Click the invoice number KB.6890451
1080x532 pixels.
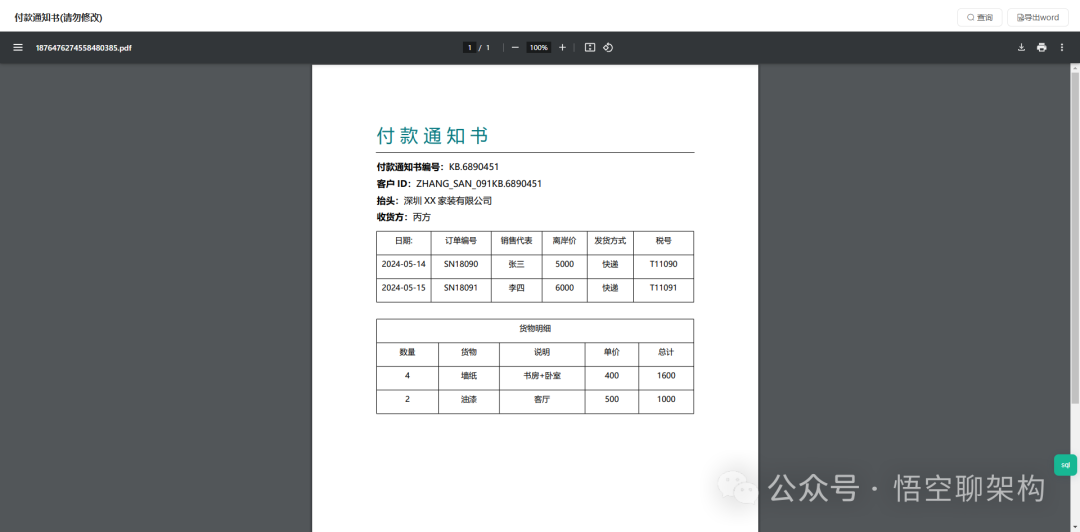pos(474,167)
